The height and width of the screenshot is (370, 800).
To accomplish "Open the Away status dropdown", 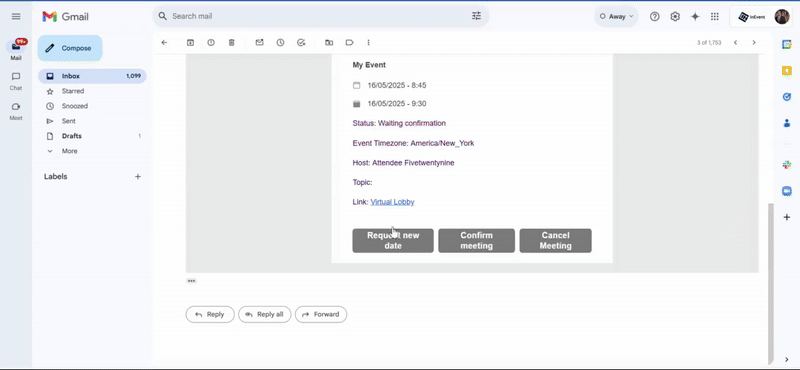I will (616, 16).
